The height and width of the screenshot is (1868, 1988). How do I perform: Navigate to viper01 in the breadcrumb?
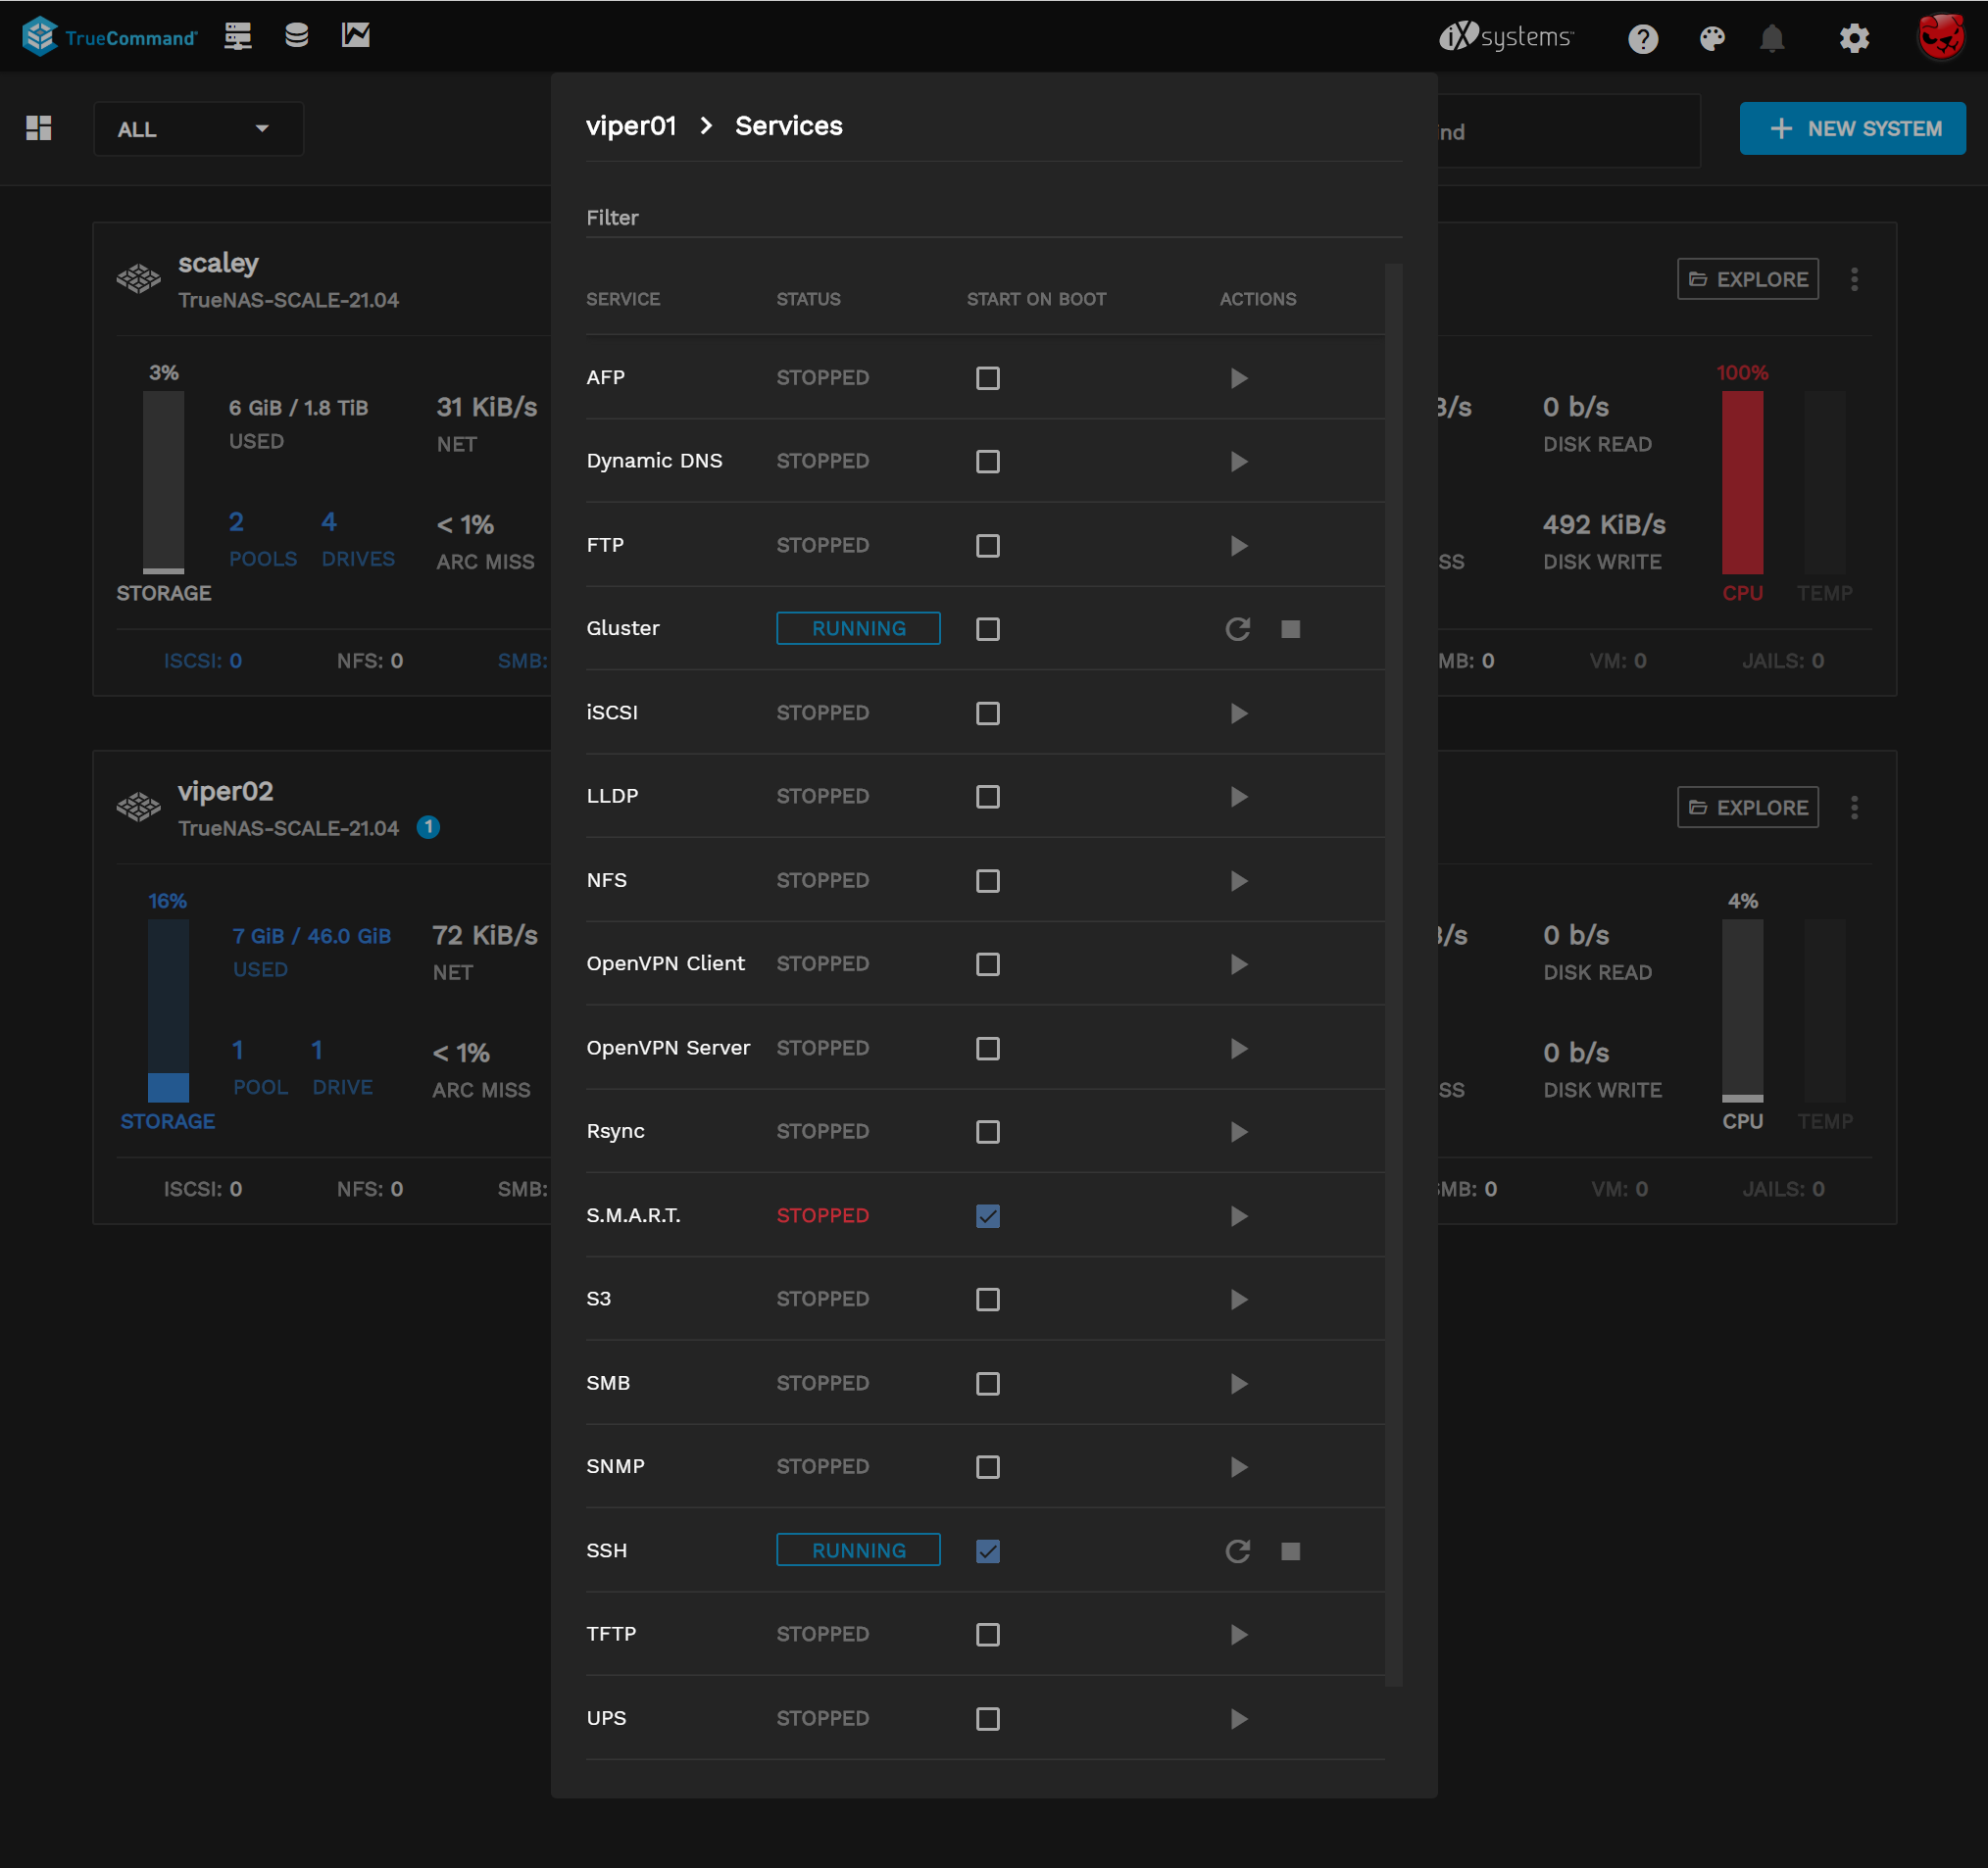click(631, 126)
